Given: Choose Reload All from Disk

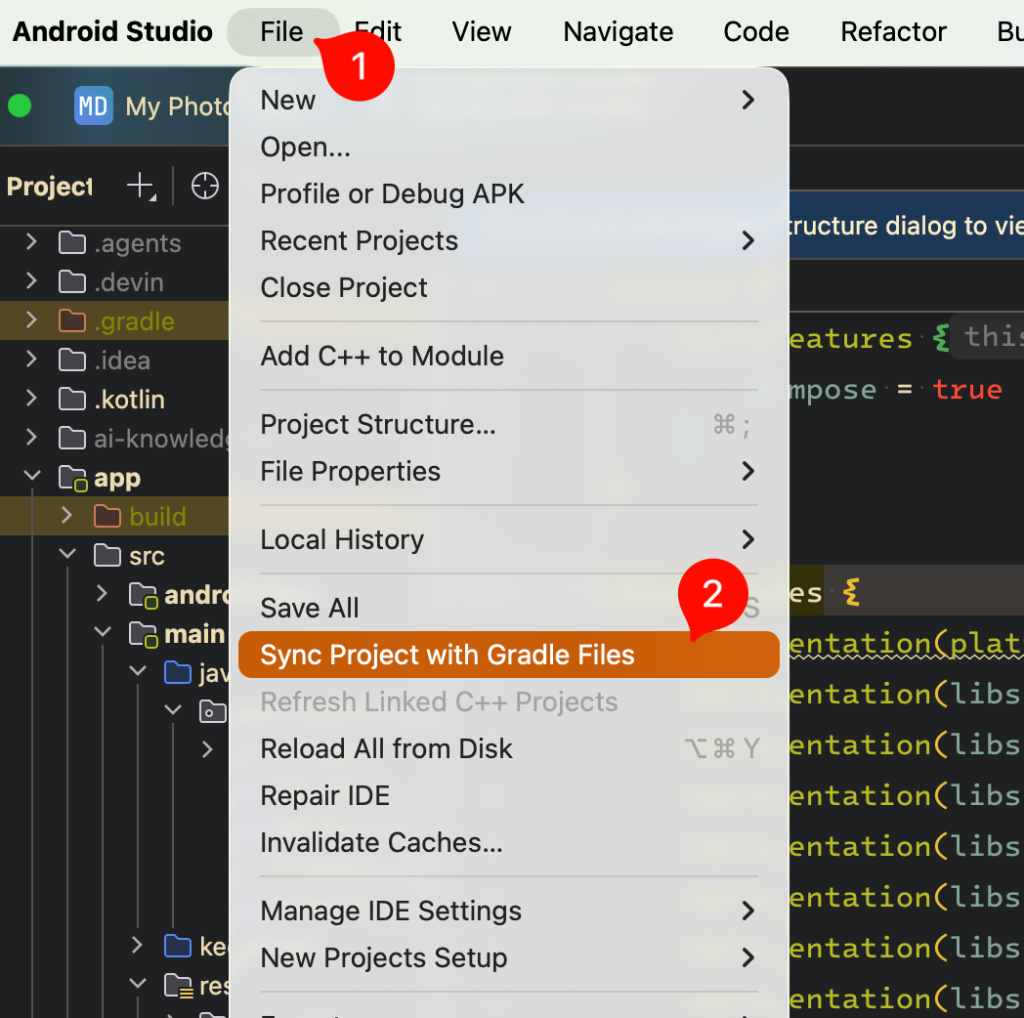Looking at the screenshot, I should click(509, 748).
